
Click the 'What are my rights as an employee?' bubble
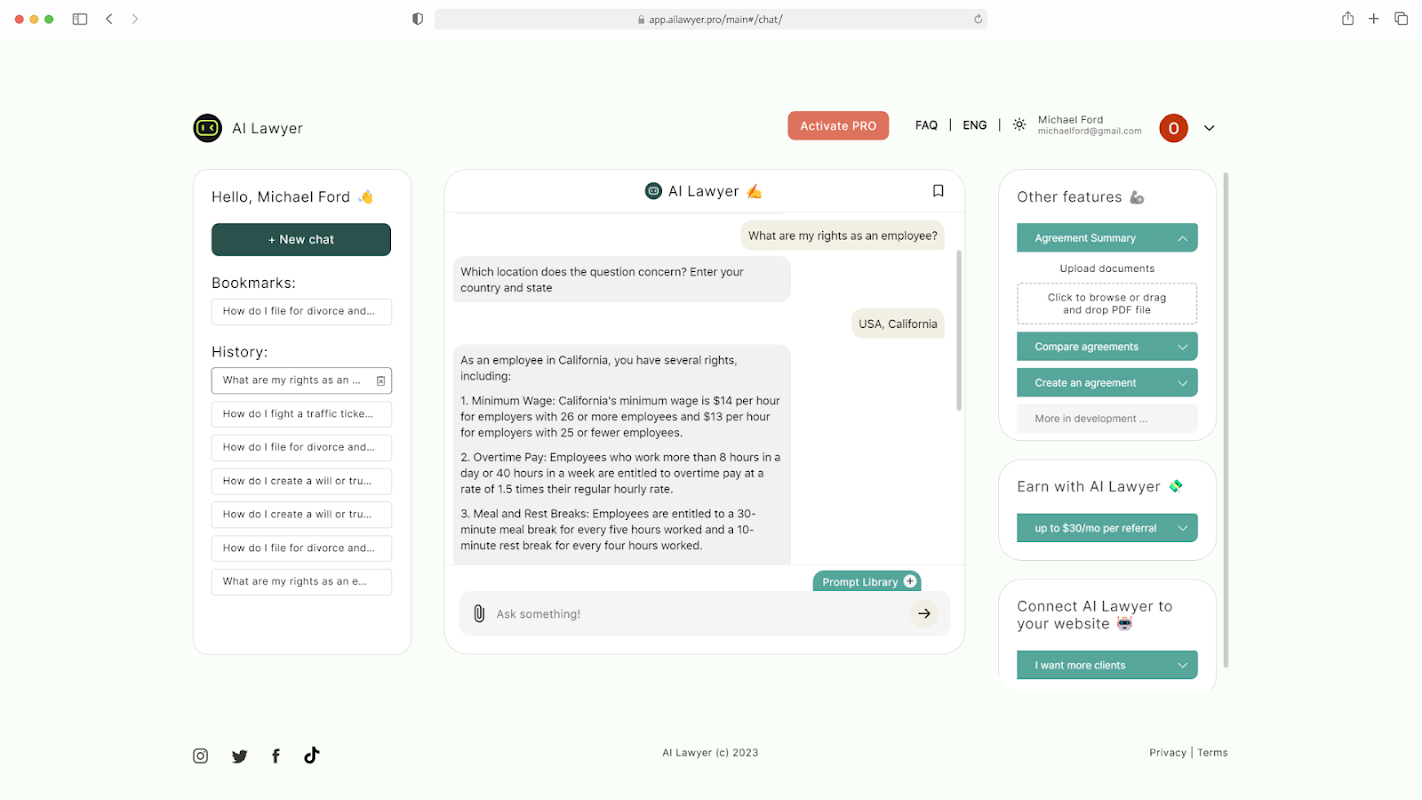coord(843,236)
